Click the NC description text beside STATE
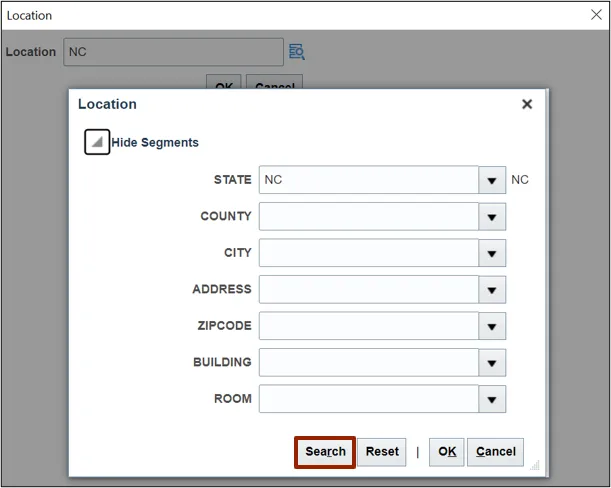Image resolution: width=611 pixels, height=488 pixels. [520, 180]
